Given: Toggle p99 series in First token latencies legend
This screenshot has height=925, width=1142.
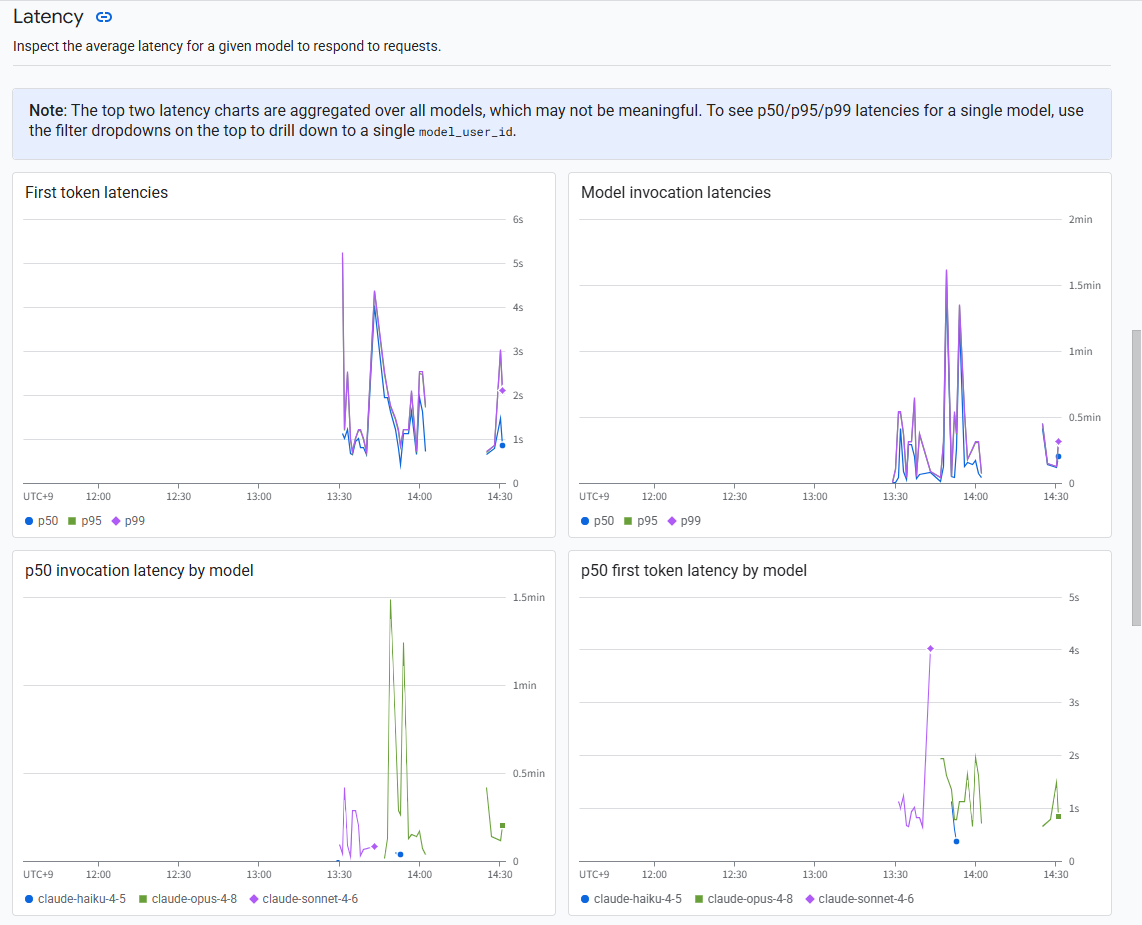Looking at the screenshot, I should pos(128,521).
